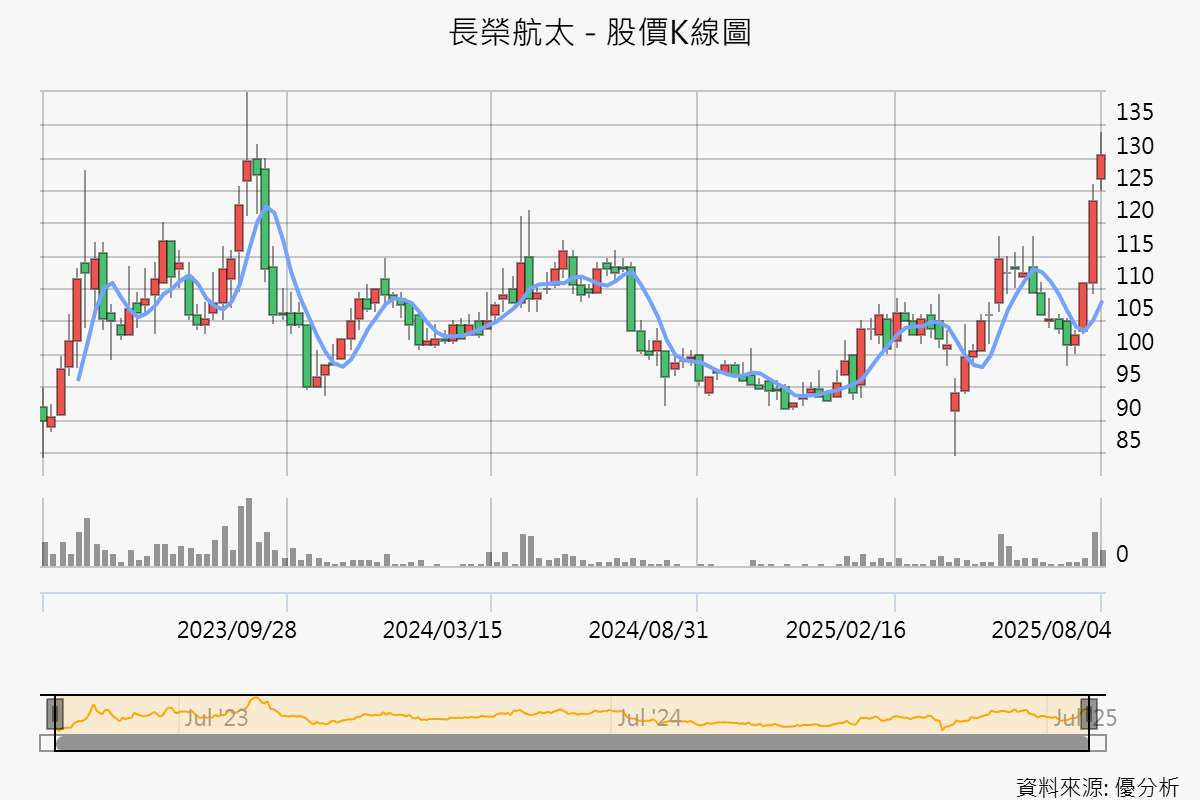Viewport: 1200px width, 800px height.
Task: Click the 85 price axis label
Action: (x=1129, y=440)
